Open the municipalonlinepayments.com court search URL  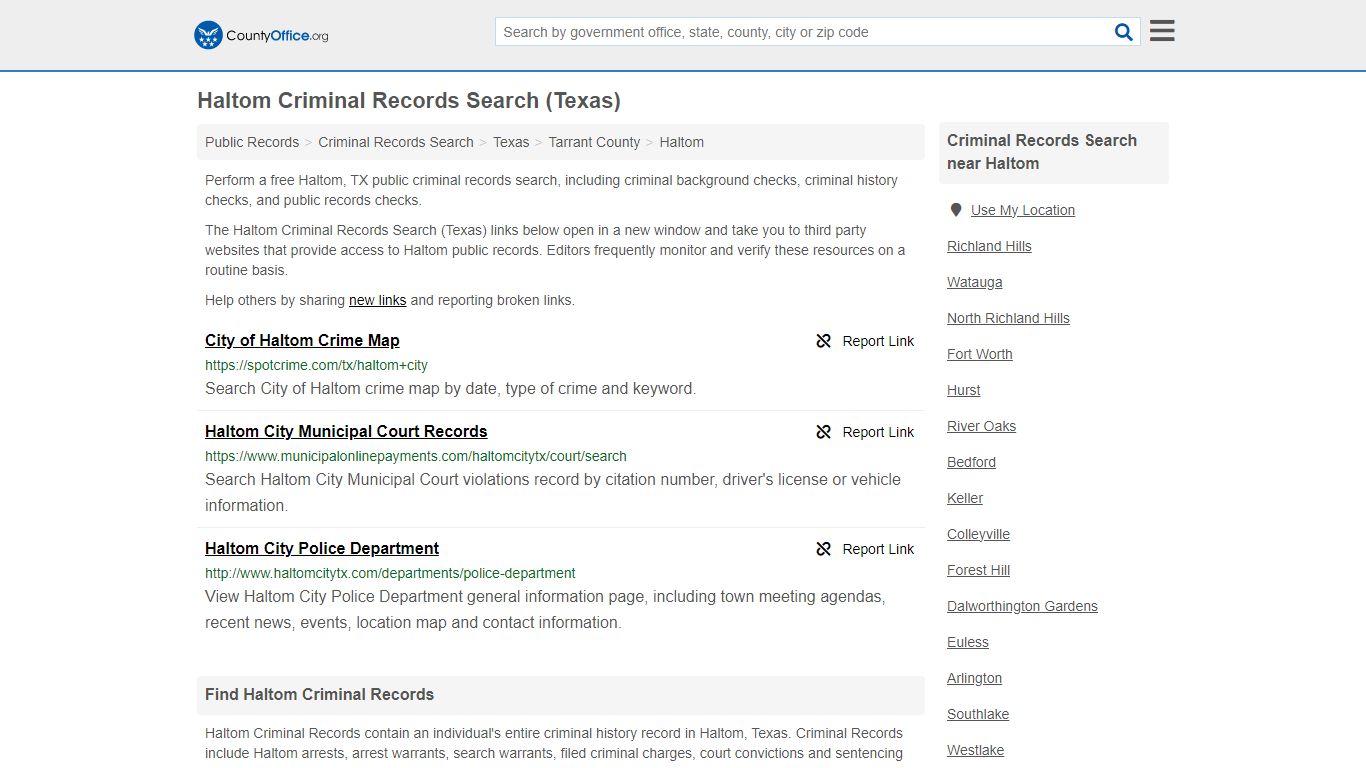[416, 456]
